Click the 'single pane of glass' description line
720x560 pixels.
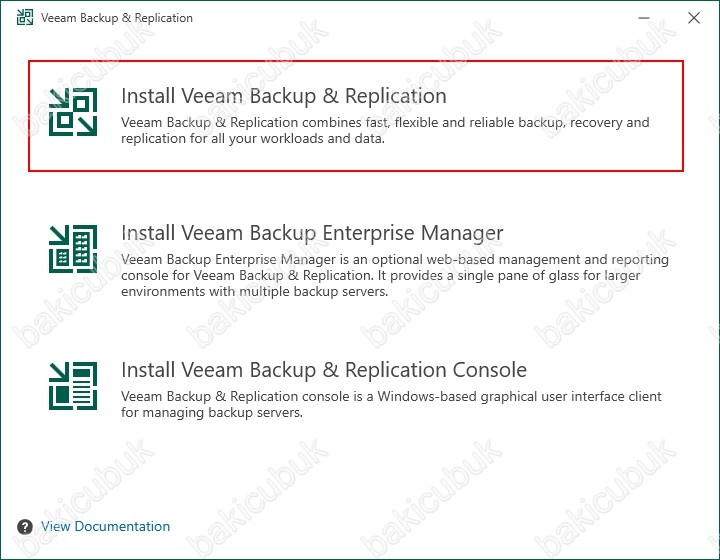click(381, 275)
